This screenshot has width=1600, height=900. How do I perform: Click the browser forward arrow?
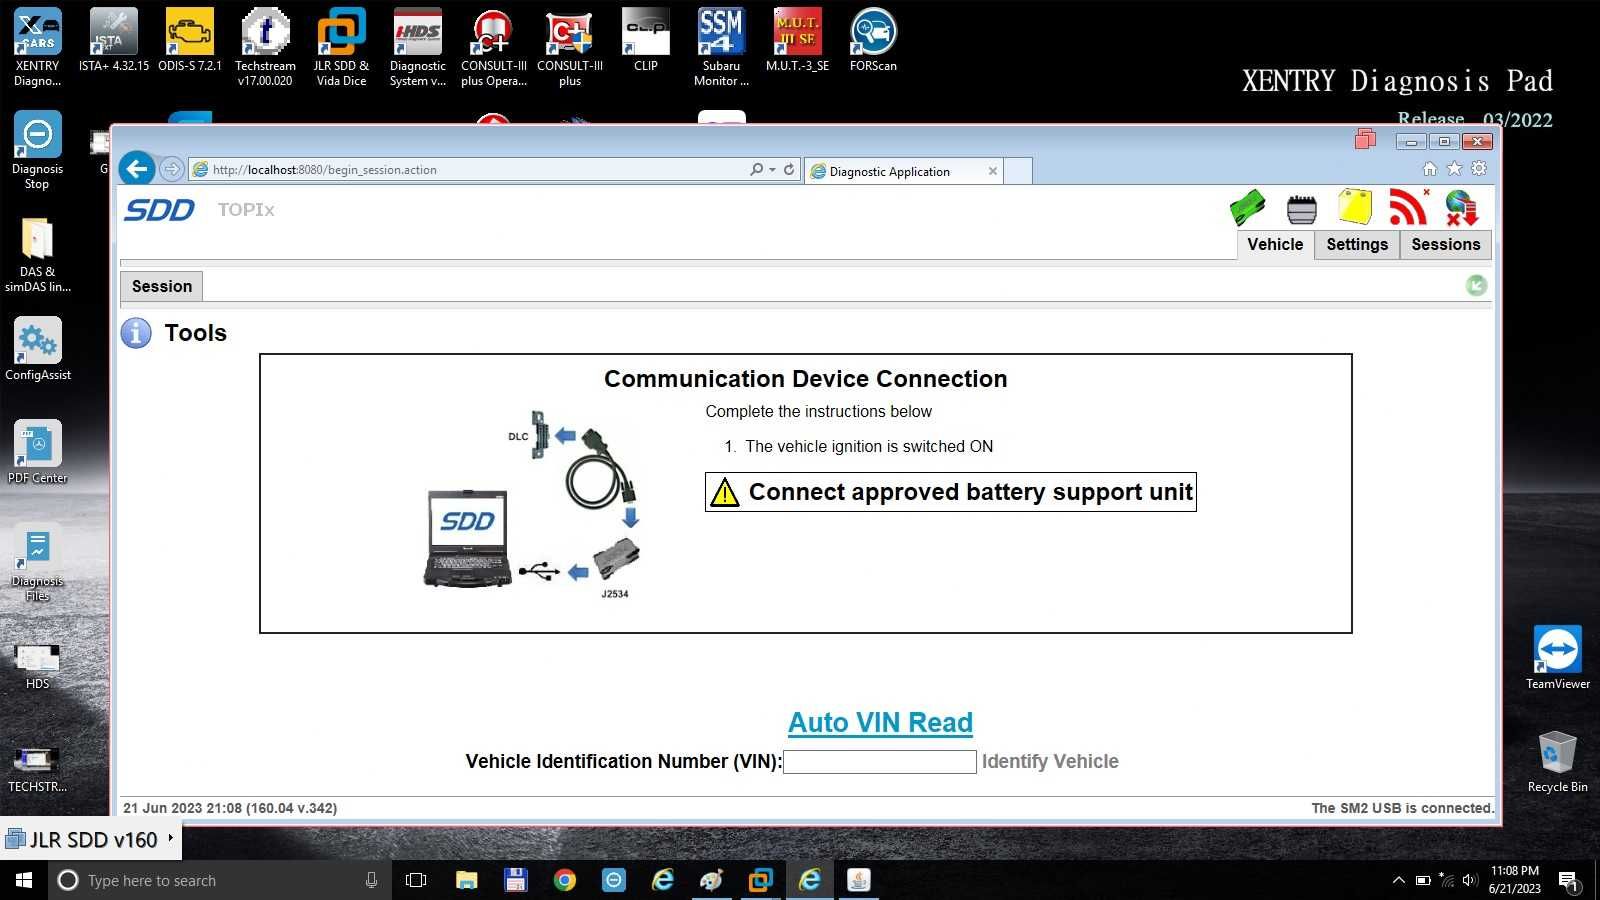(x=172, y=169)
